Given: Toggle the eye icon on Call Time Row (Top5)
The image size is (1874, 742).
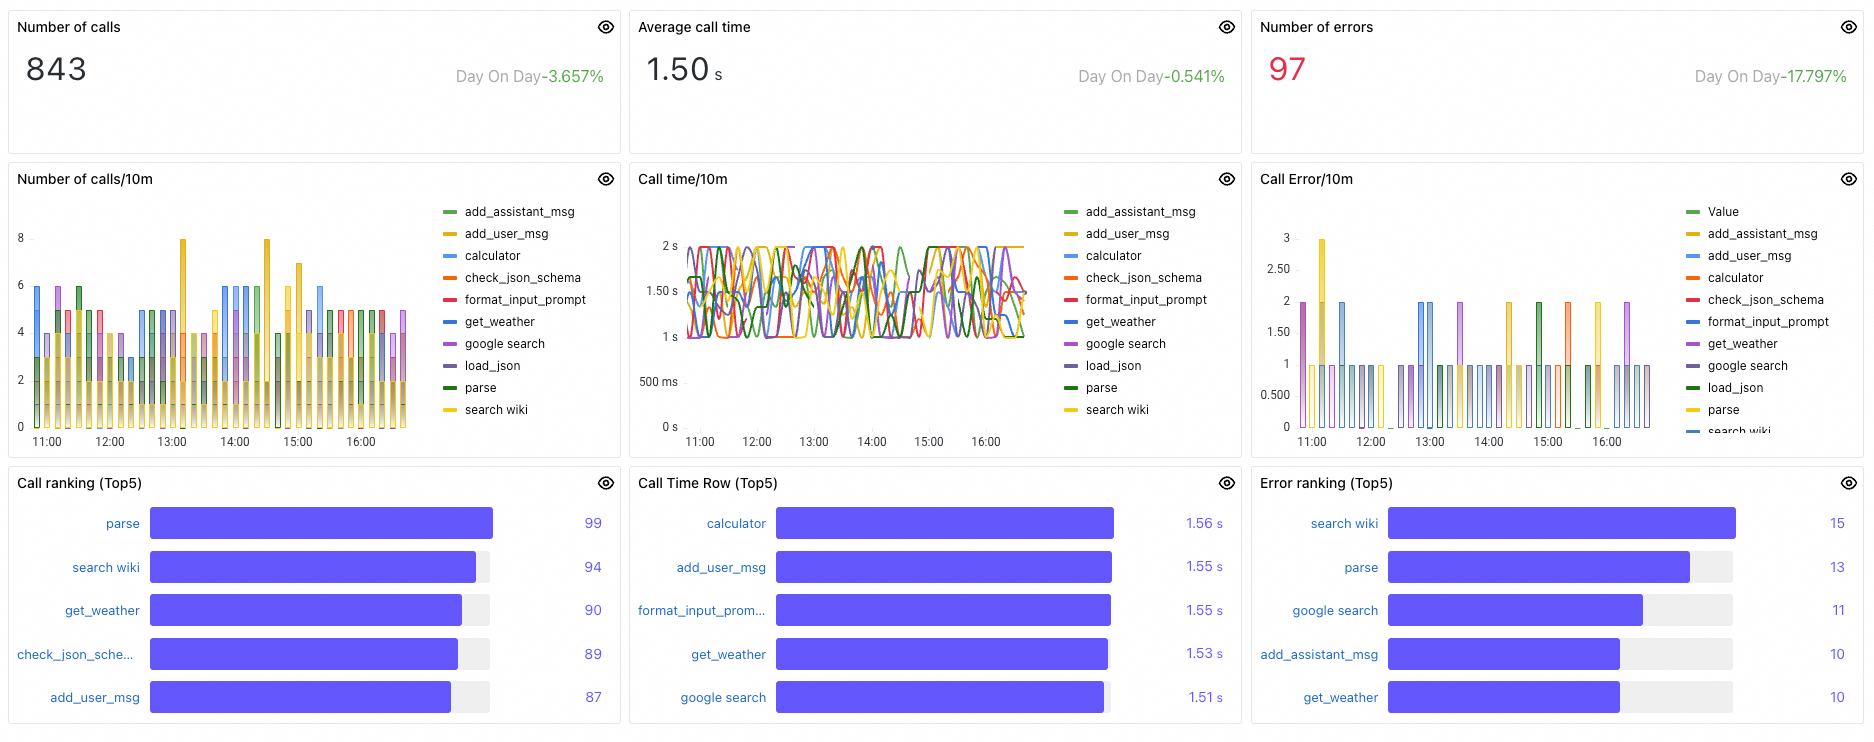Looking at the screenshot, I should (x=1227, y=483).
